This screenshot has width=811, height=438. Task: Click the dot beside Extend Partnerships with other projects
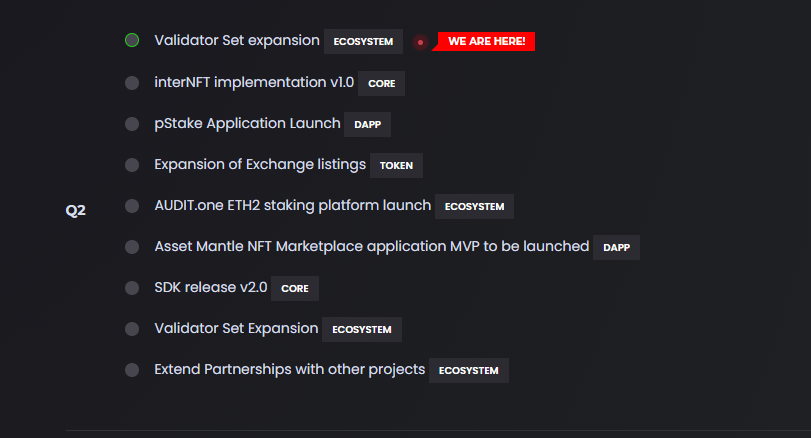point(132,370)
